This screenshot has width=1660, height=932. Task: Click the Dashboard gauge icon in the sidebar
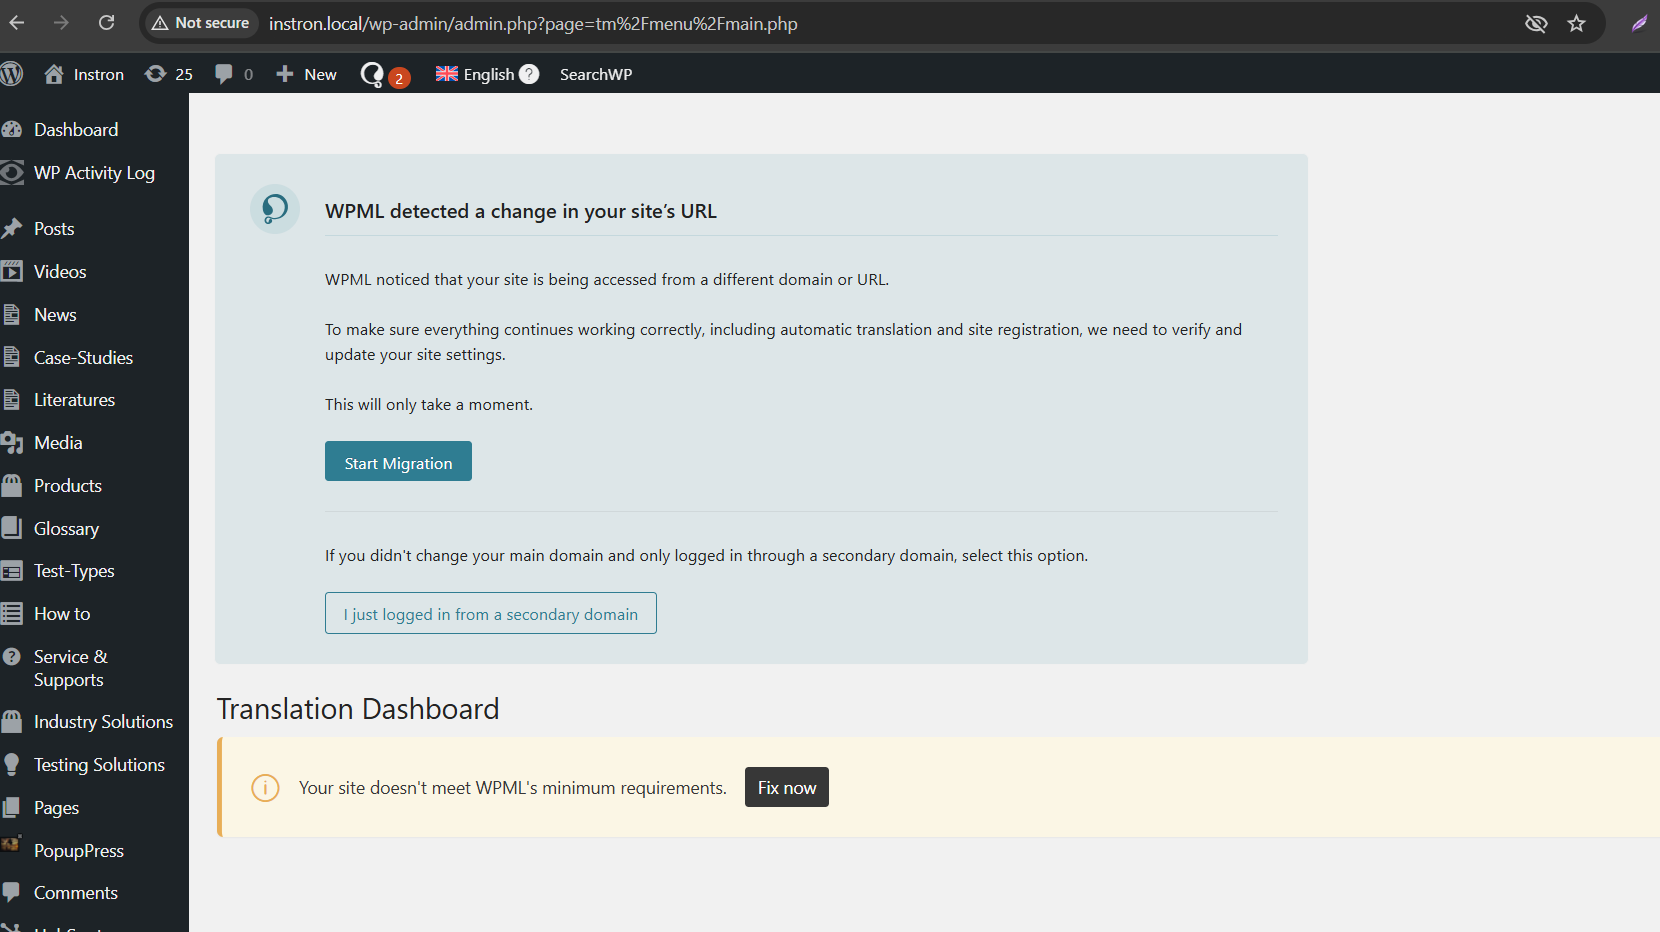pyautogui.click(x=12, y=130)
